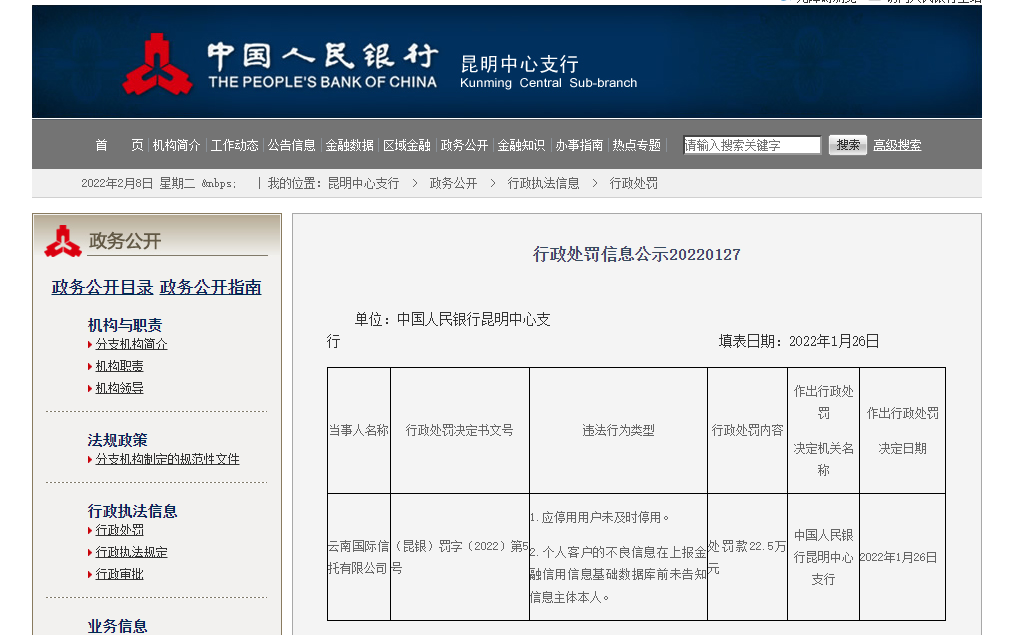Open the 分支机构简介 sidebar link
The width and height of the screenshot is (1030, 635).
pos(131,344)
